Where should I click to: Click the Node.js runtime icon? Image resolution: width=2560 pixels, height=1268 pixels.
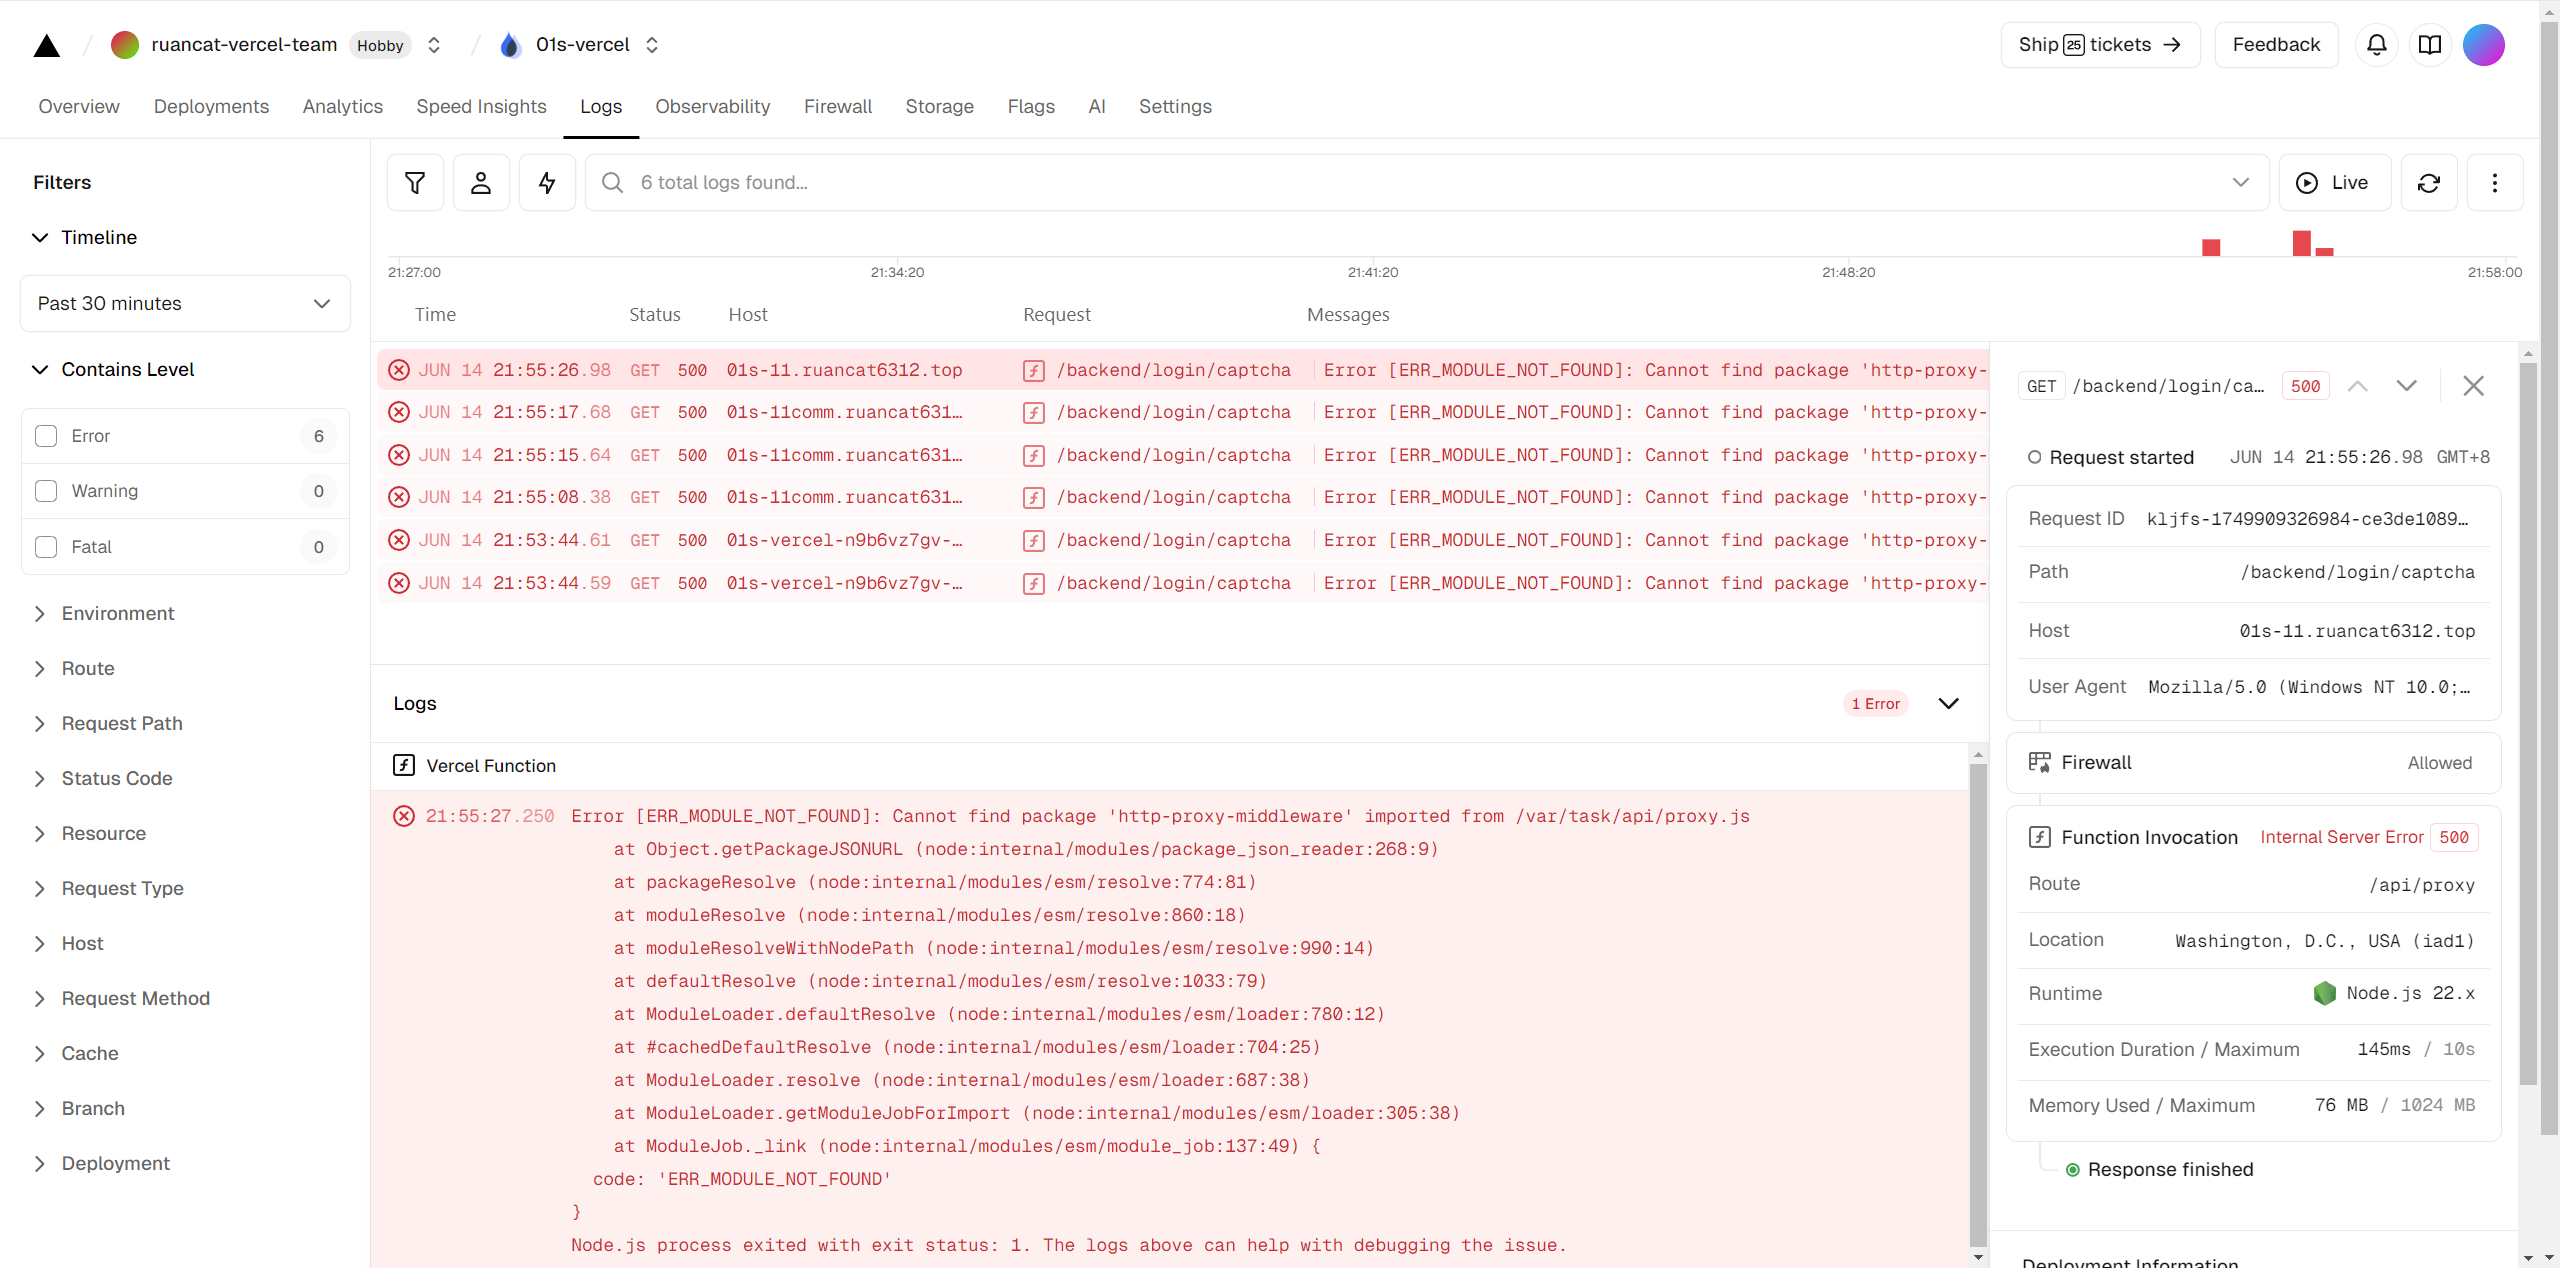point(2325,993)
